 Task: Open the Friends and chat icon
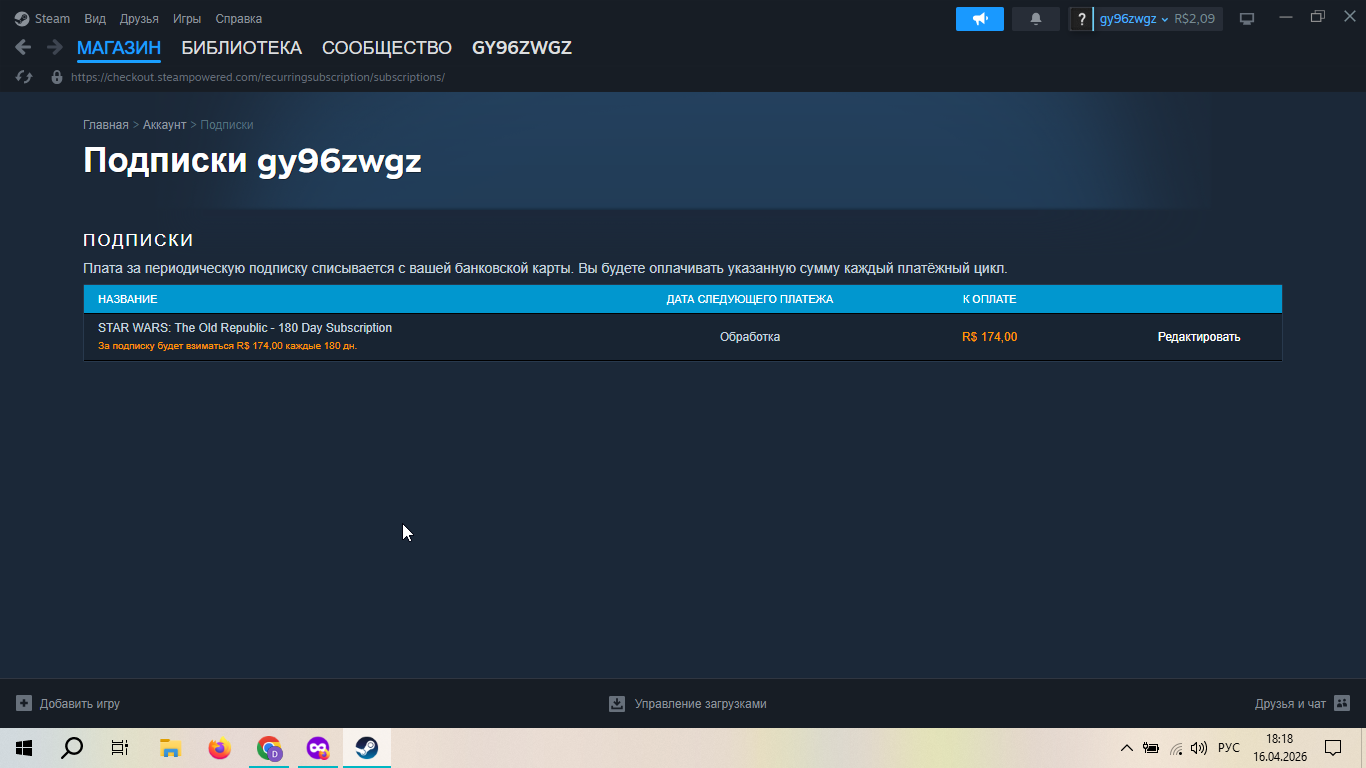tap(1342, 704)
